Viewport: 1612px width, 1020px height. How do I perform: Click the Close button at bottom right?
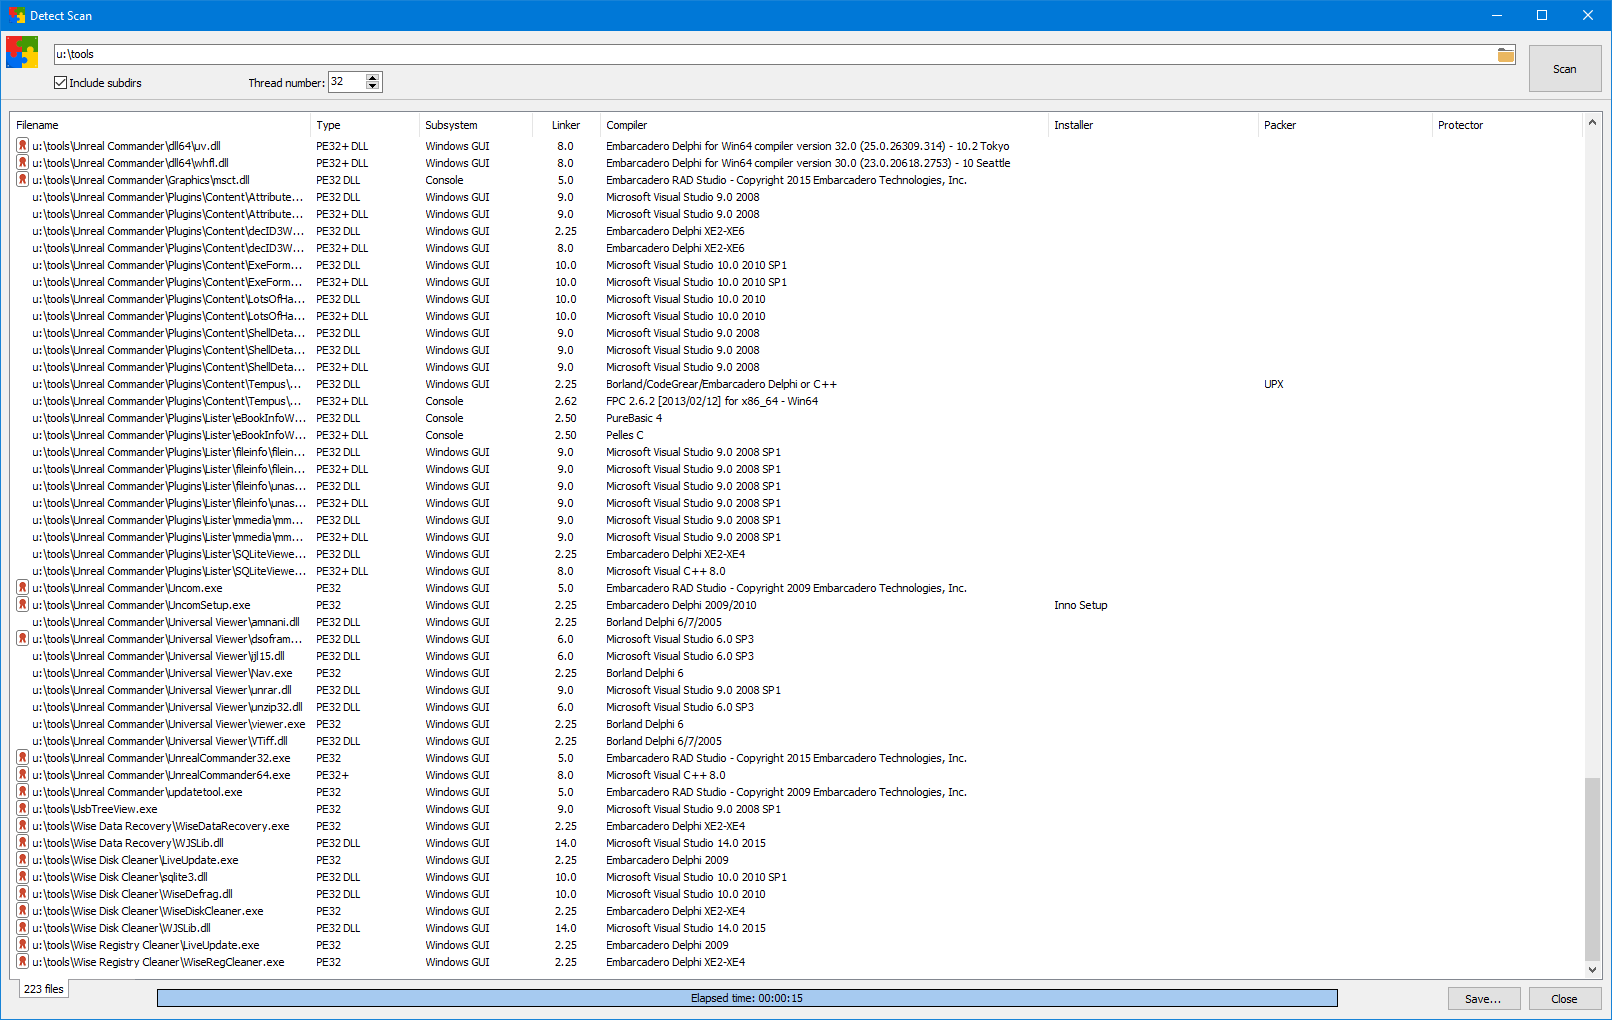(x=1564, y=999)
